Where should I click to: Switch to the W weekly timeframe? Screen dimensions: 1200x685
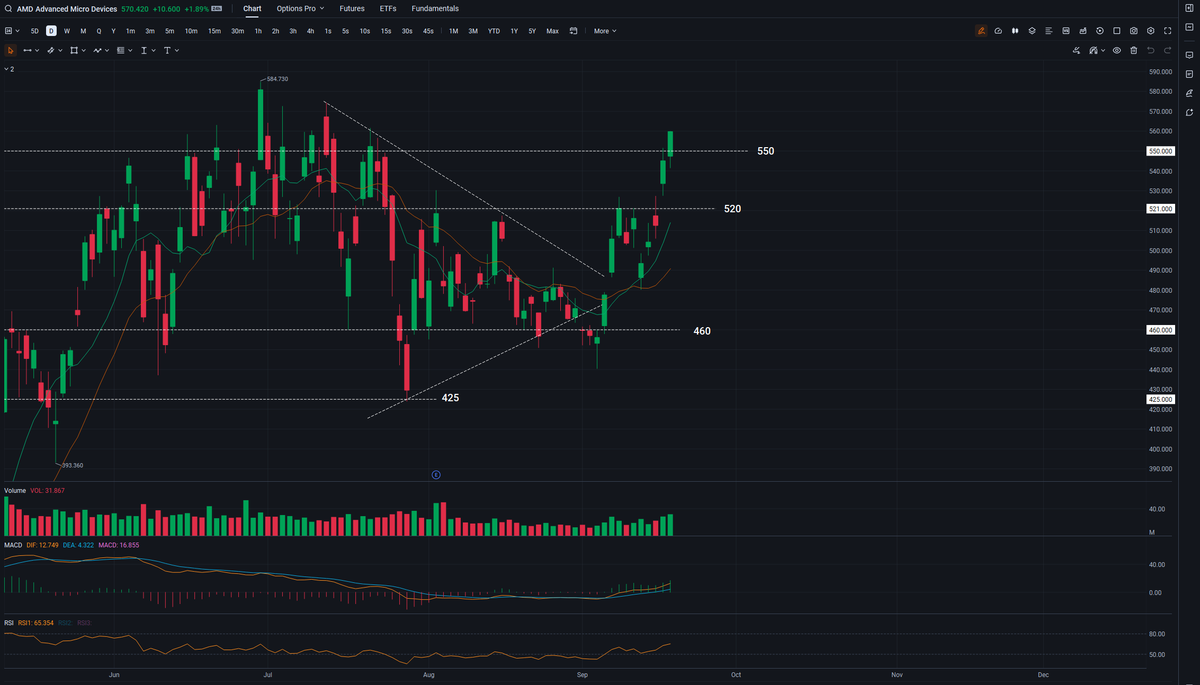pos(67,31)
